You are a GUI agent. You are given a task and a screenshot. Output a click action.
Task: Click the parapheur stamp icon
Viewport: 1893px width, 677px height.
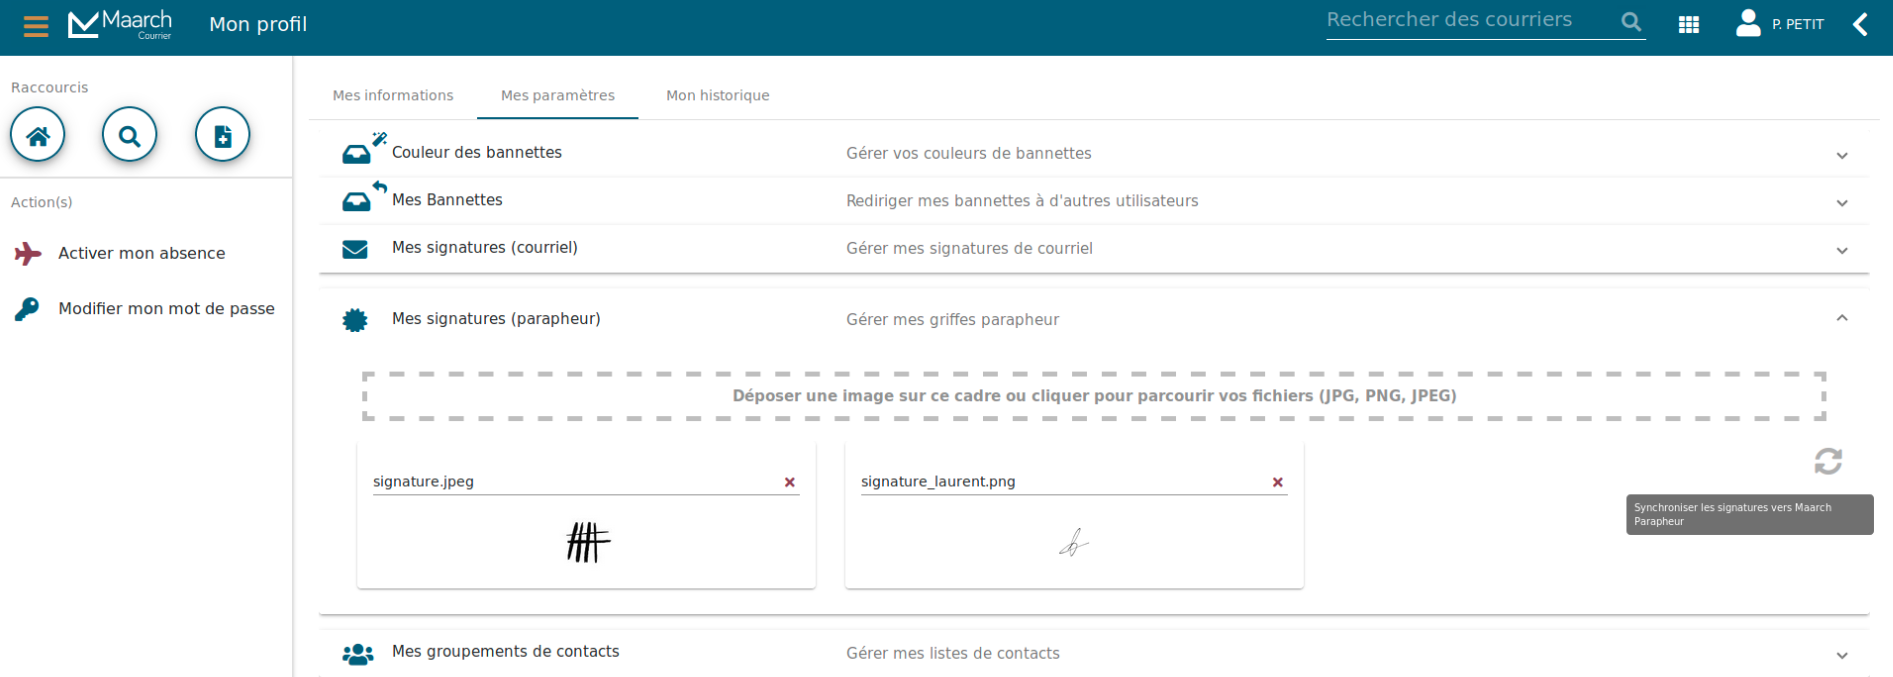click(355, 320)
